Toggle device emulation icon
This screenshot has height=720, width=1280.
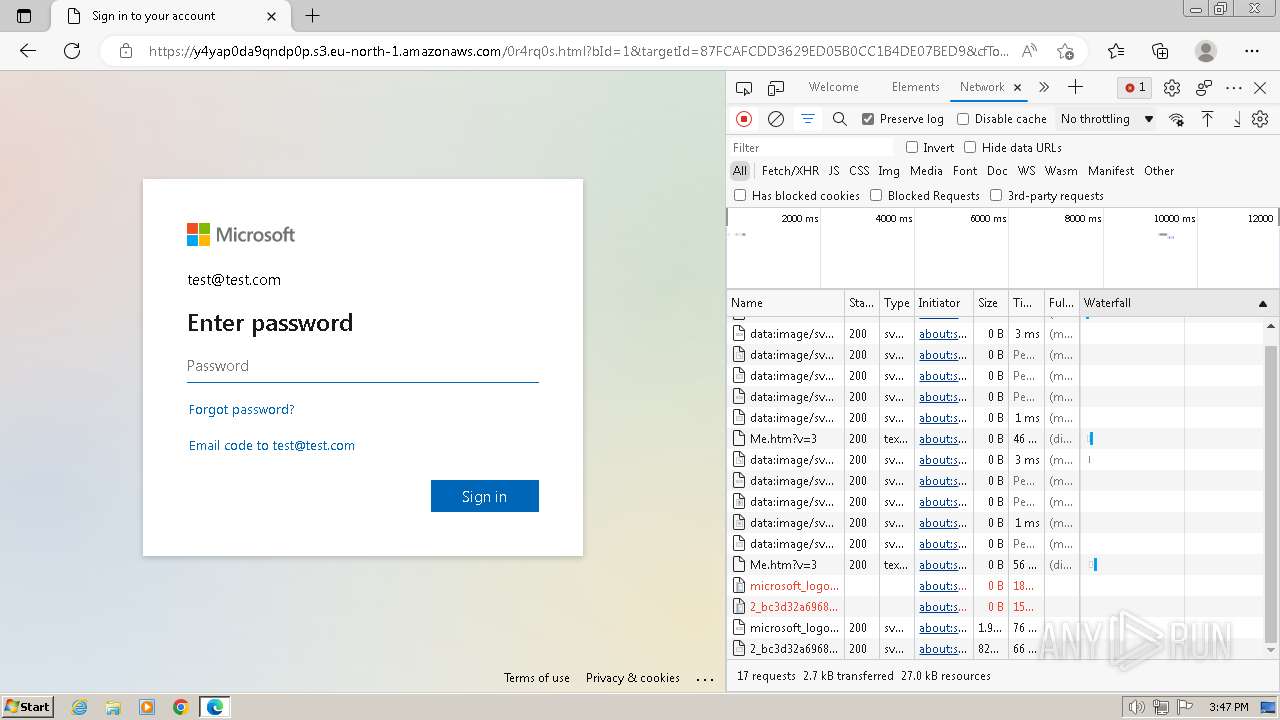tap(776, 88)
